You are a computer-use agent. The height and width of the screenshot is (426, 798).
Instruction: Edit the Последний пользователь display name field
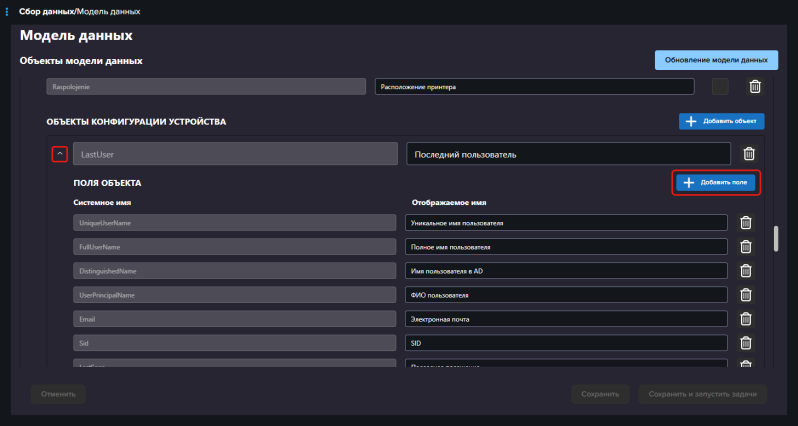click(x=567, y=155)
